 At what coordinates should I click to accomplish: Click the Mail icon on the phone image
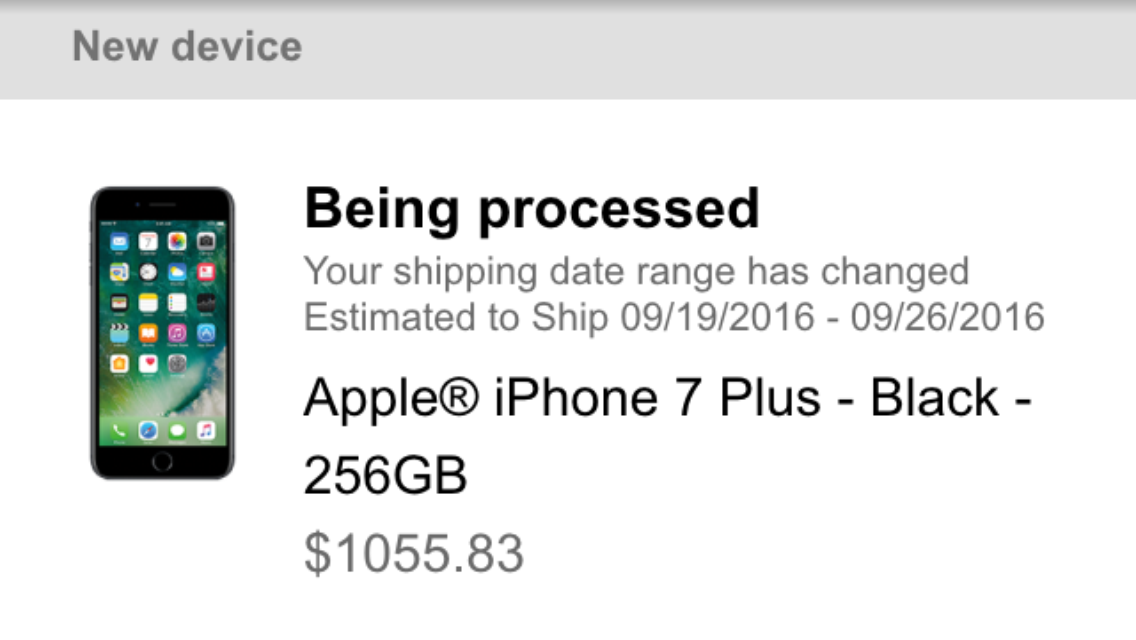119,241
